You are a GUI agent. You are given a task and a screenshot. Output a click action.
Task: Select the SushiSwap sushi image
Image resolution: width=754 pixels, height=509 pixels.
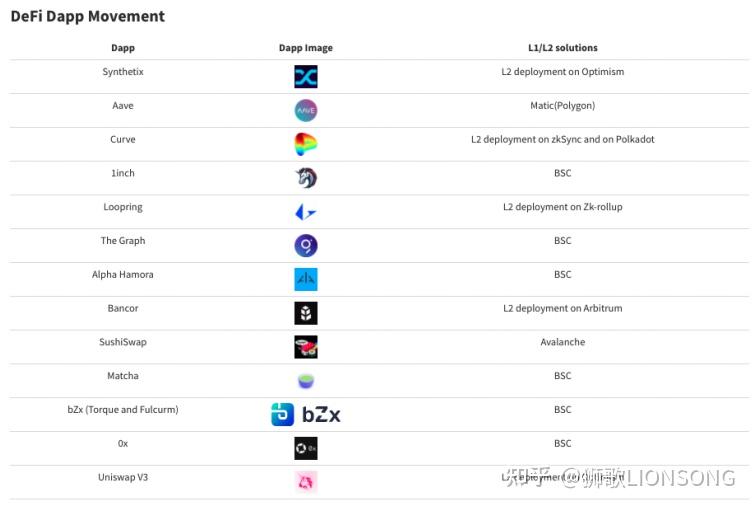[306, 347]
